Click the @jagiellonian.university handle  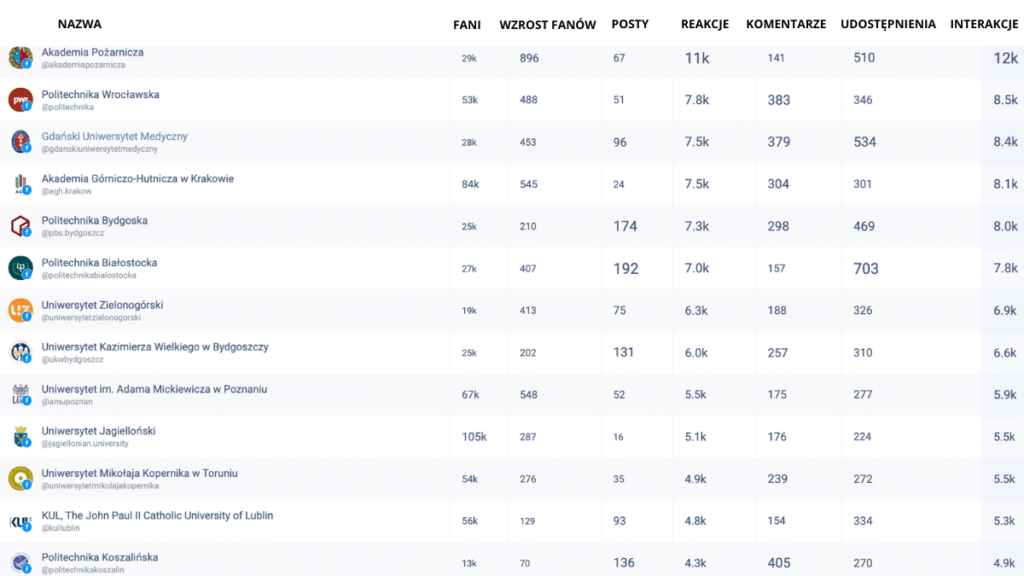click(x=85, y=443)
